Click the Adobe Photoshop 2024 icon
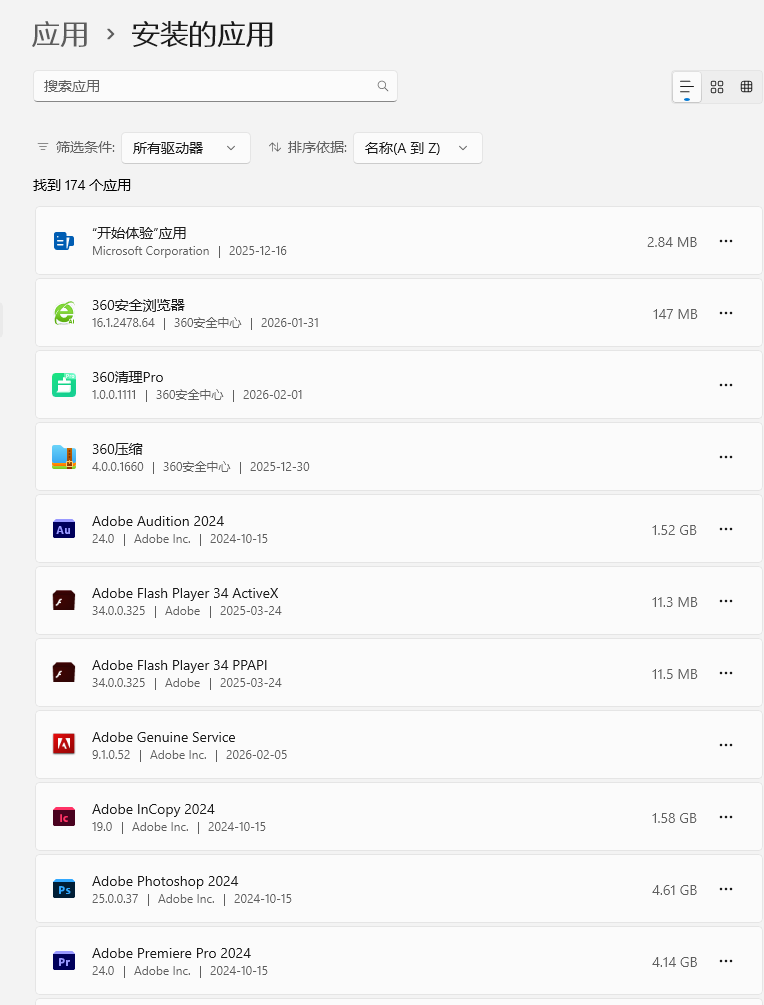 click(x=64, y=889)
